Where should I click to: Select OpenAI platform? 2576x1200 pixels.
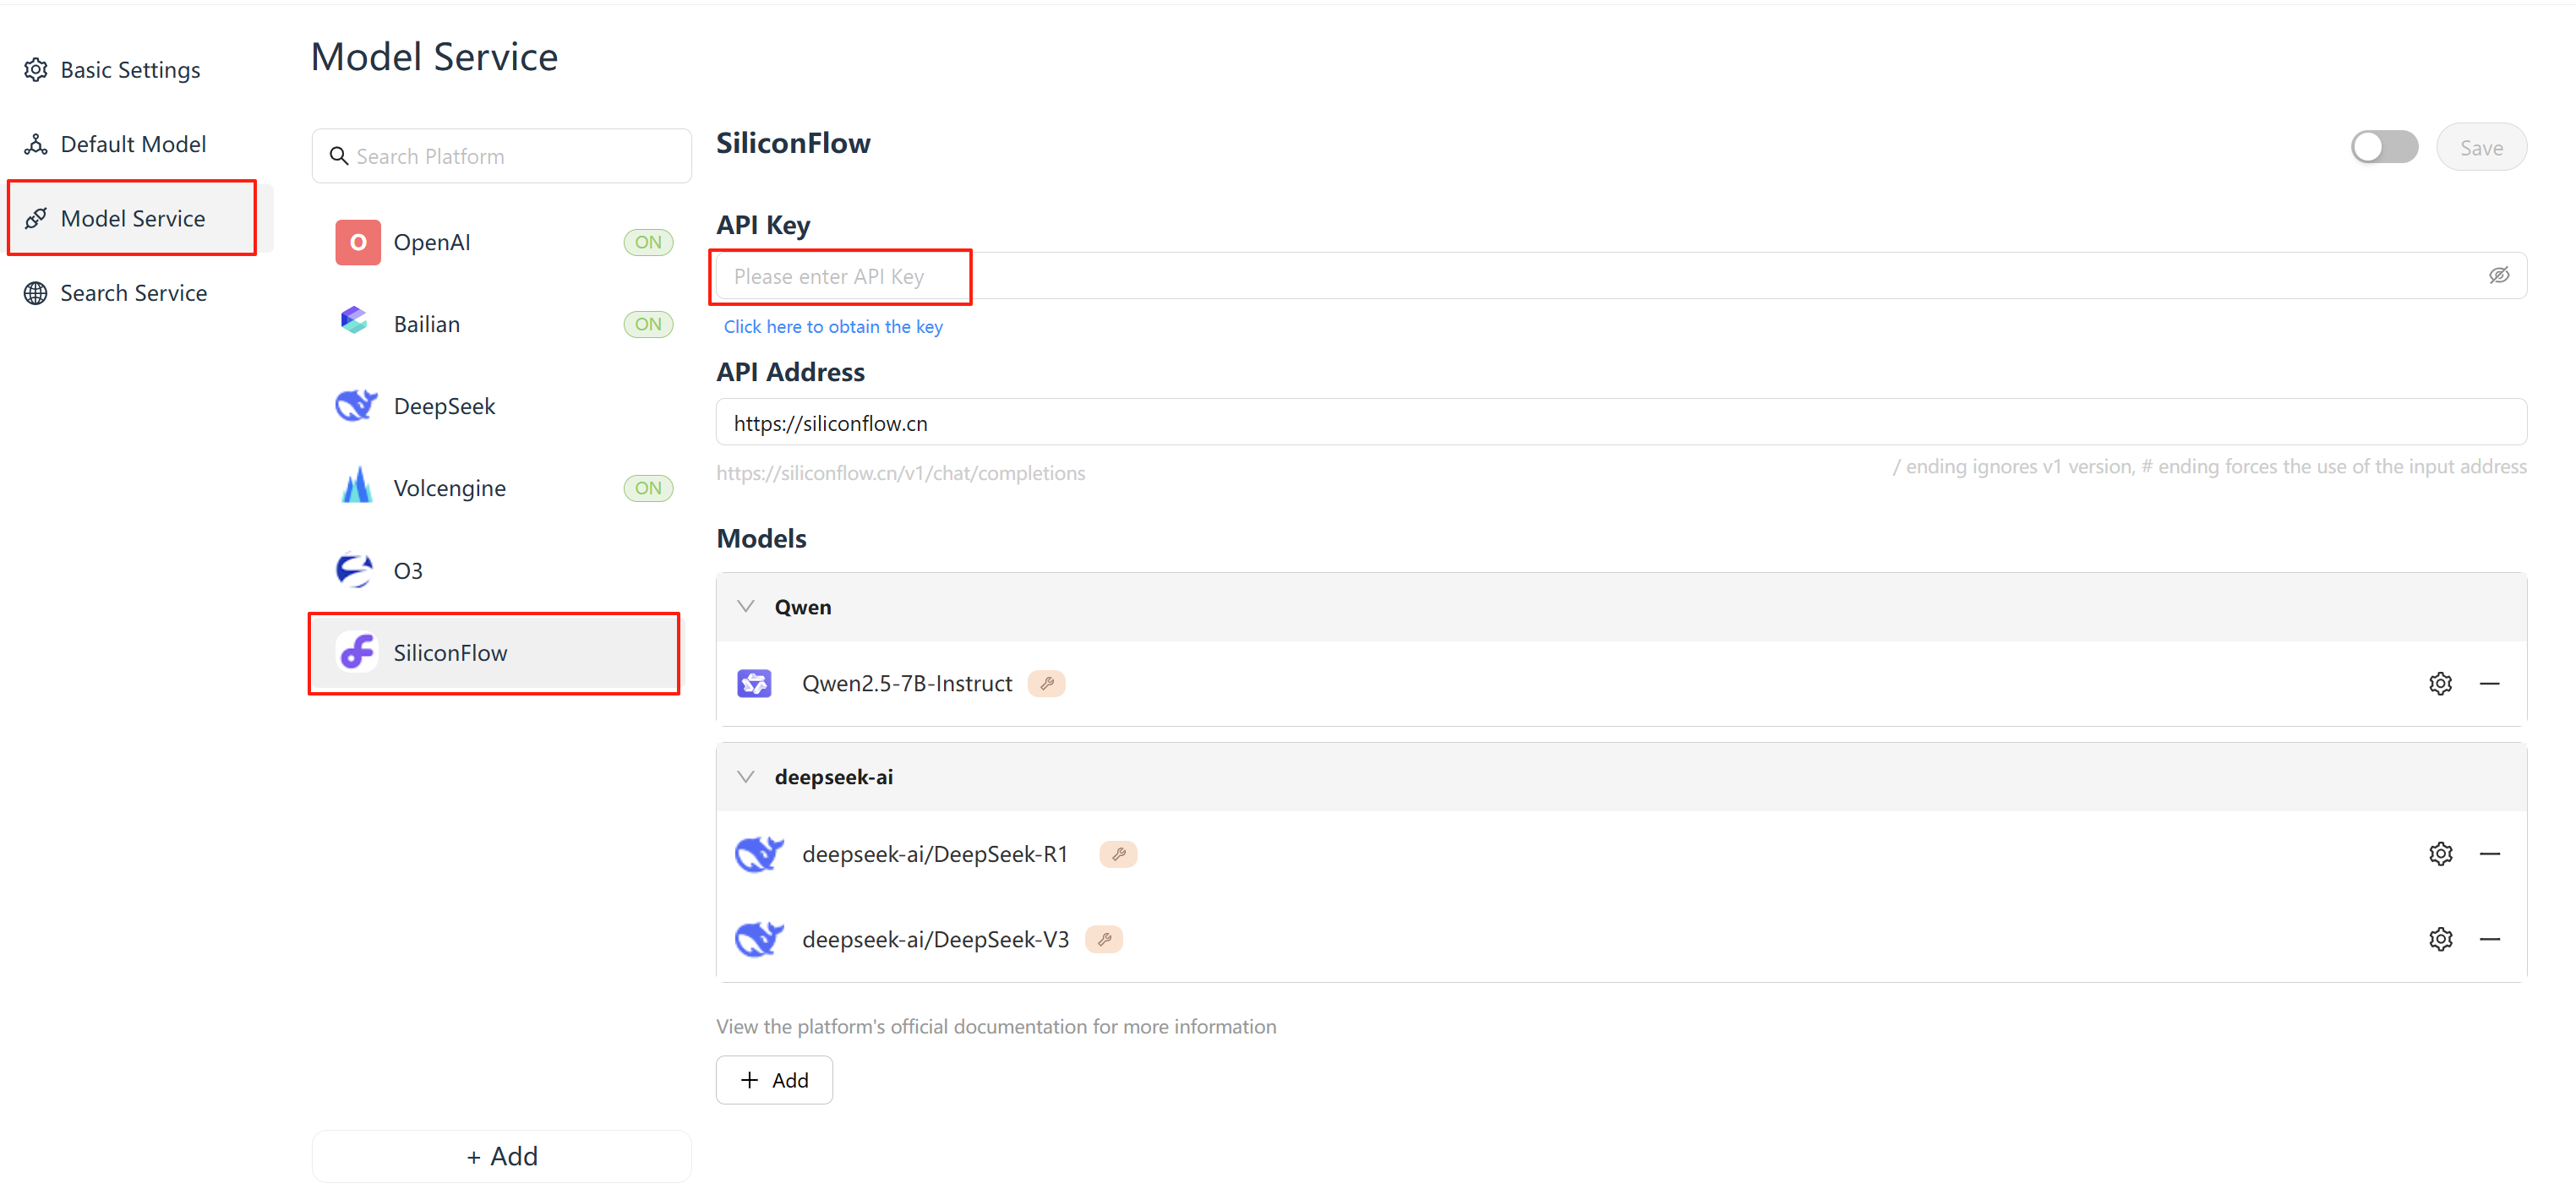500,242
